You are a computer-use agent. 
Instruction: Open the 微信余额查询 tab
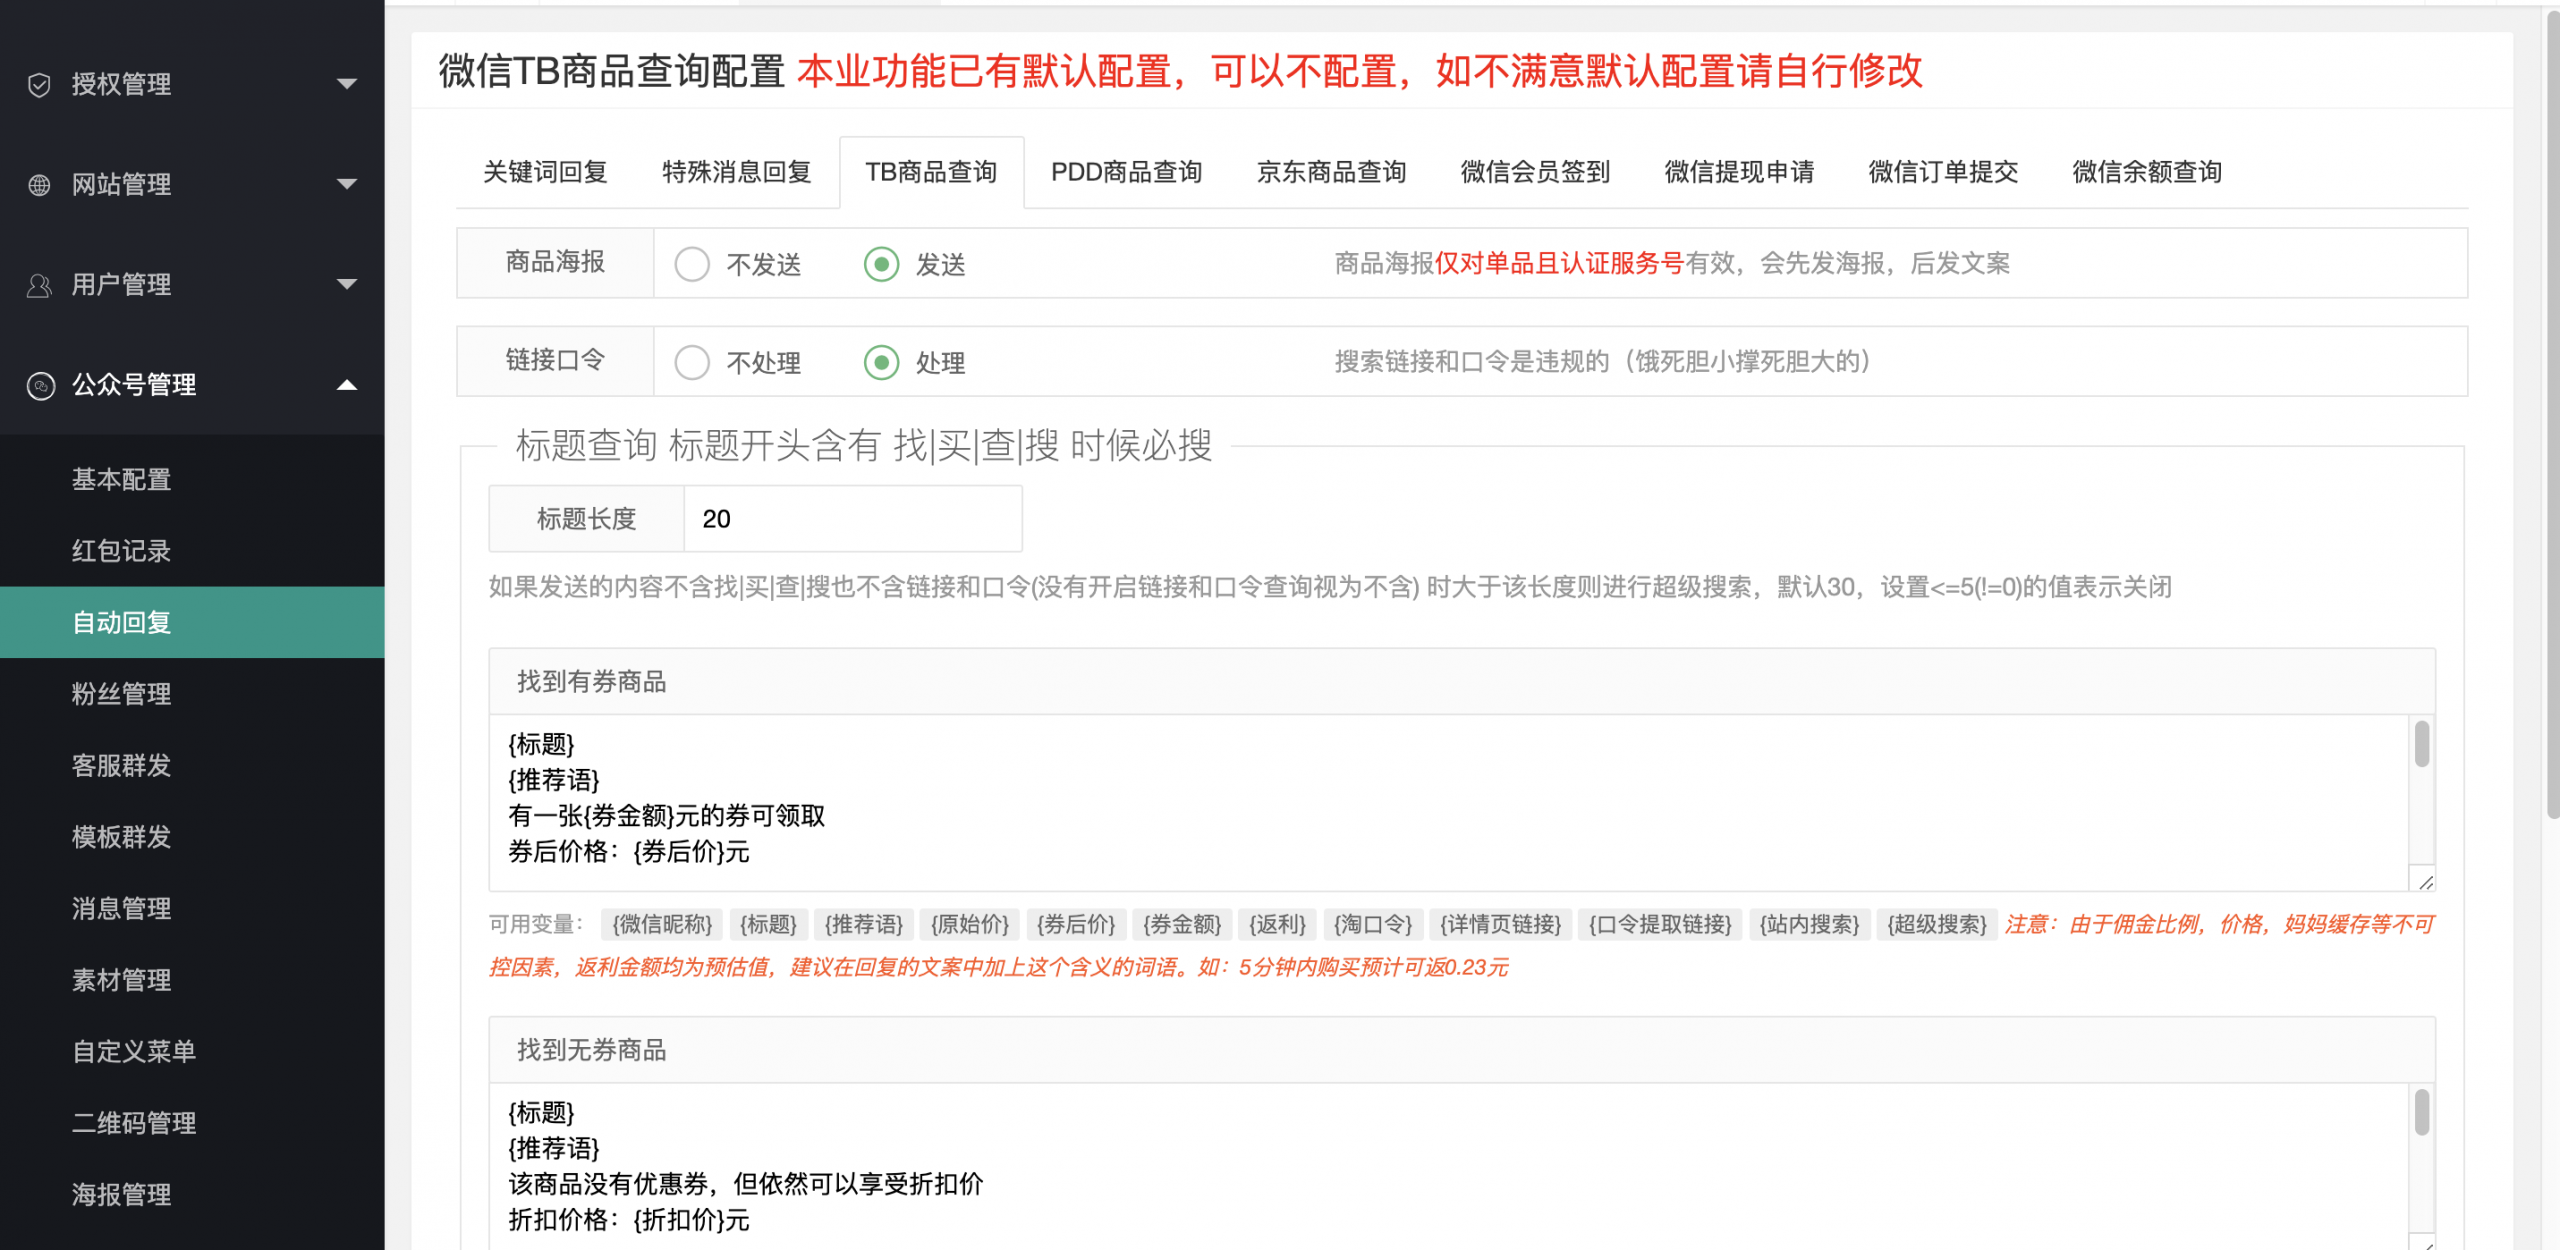2147,172
